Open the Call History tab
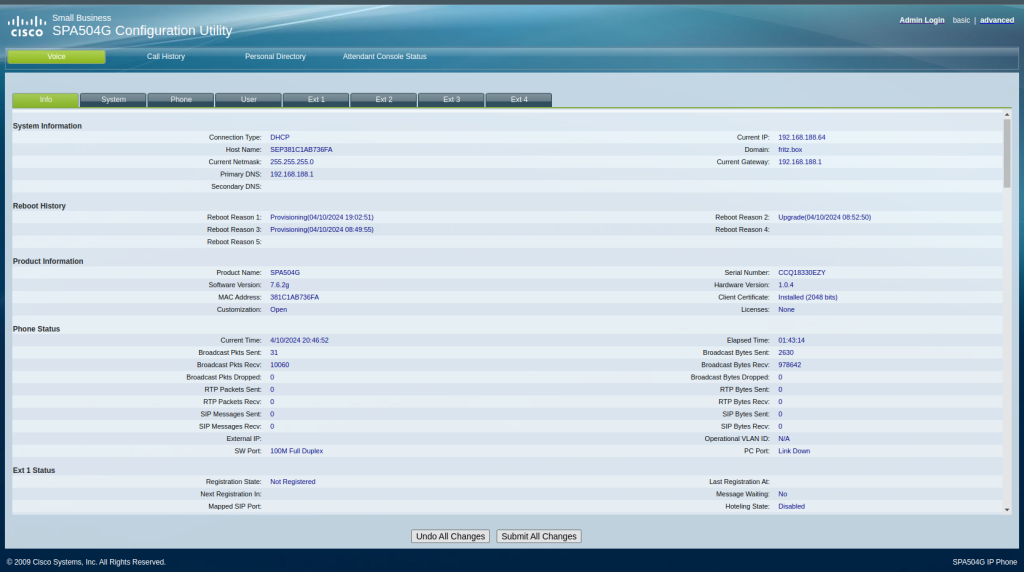The height and width of the screenshot is (572, 1024). (x=166, y=57)
